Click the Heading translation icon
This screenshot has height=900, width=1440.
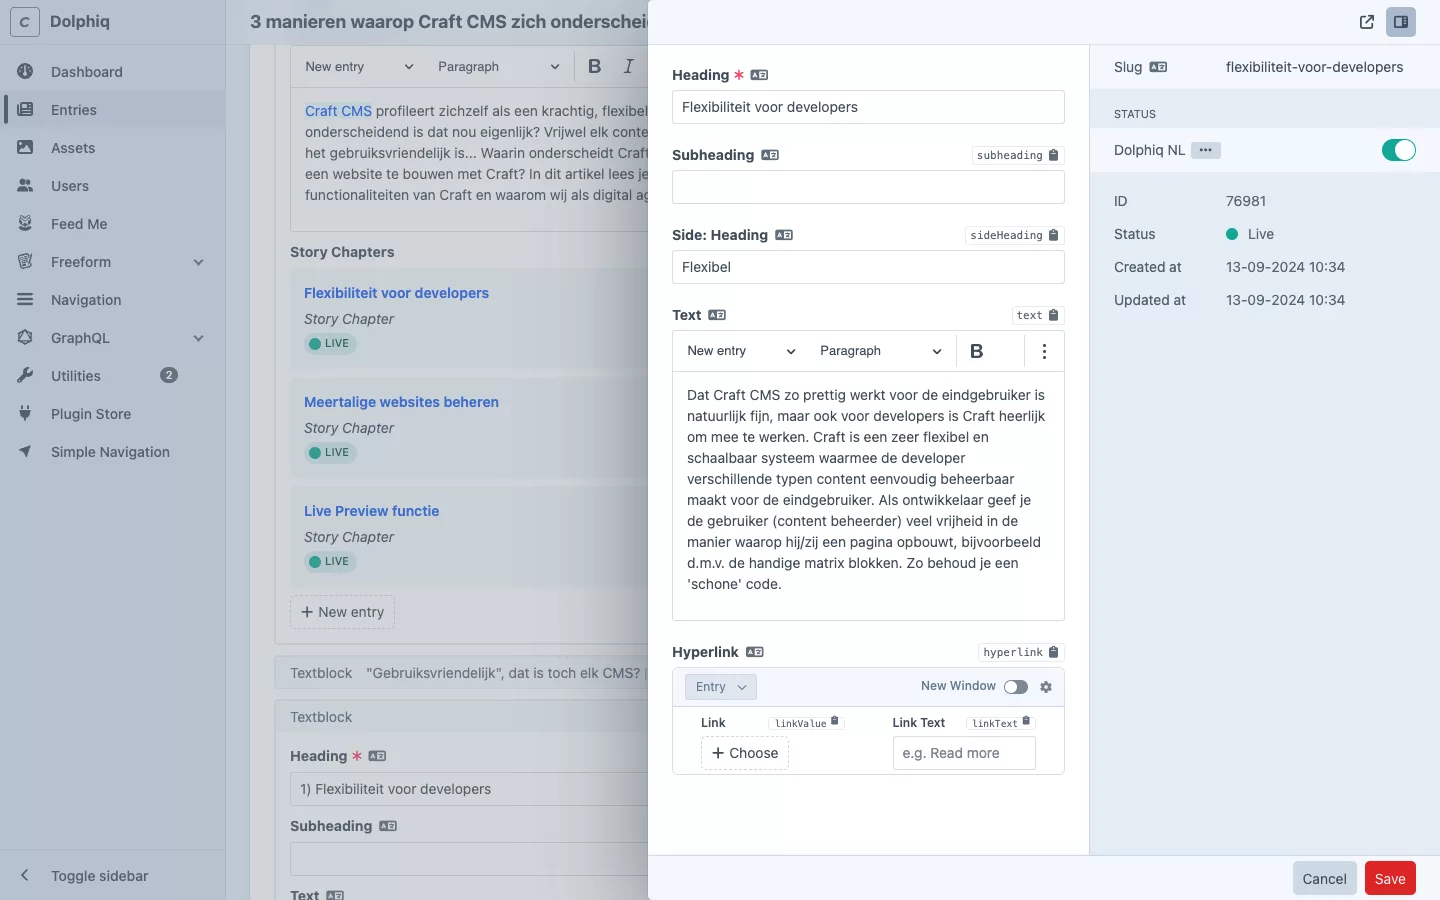[759, 75]
